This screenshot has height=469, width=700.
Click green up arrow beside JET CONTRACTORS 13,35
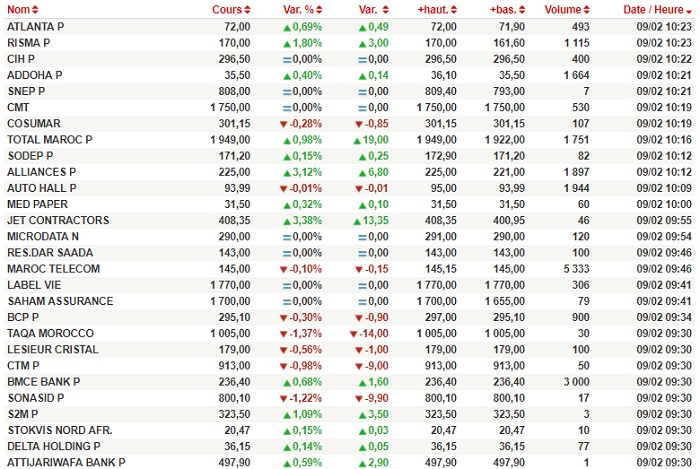[x=359, y=221]
